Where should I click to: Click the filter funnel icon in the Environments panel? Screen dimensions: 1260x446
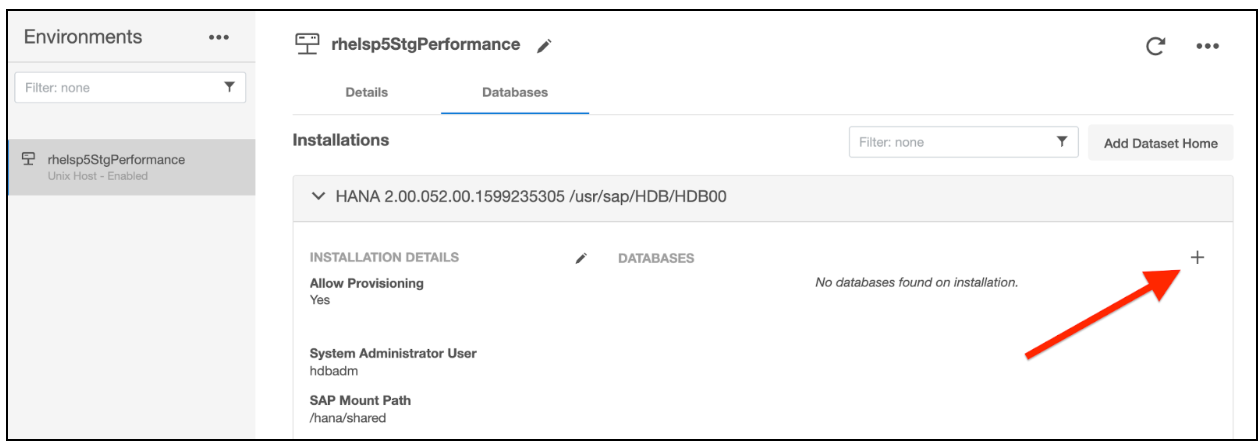228,88
